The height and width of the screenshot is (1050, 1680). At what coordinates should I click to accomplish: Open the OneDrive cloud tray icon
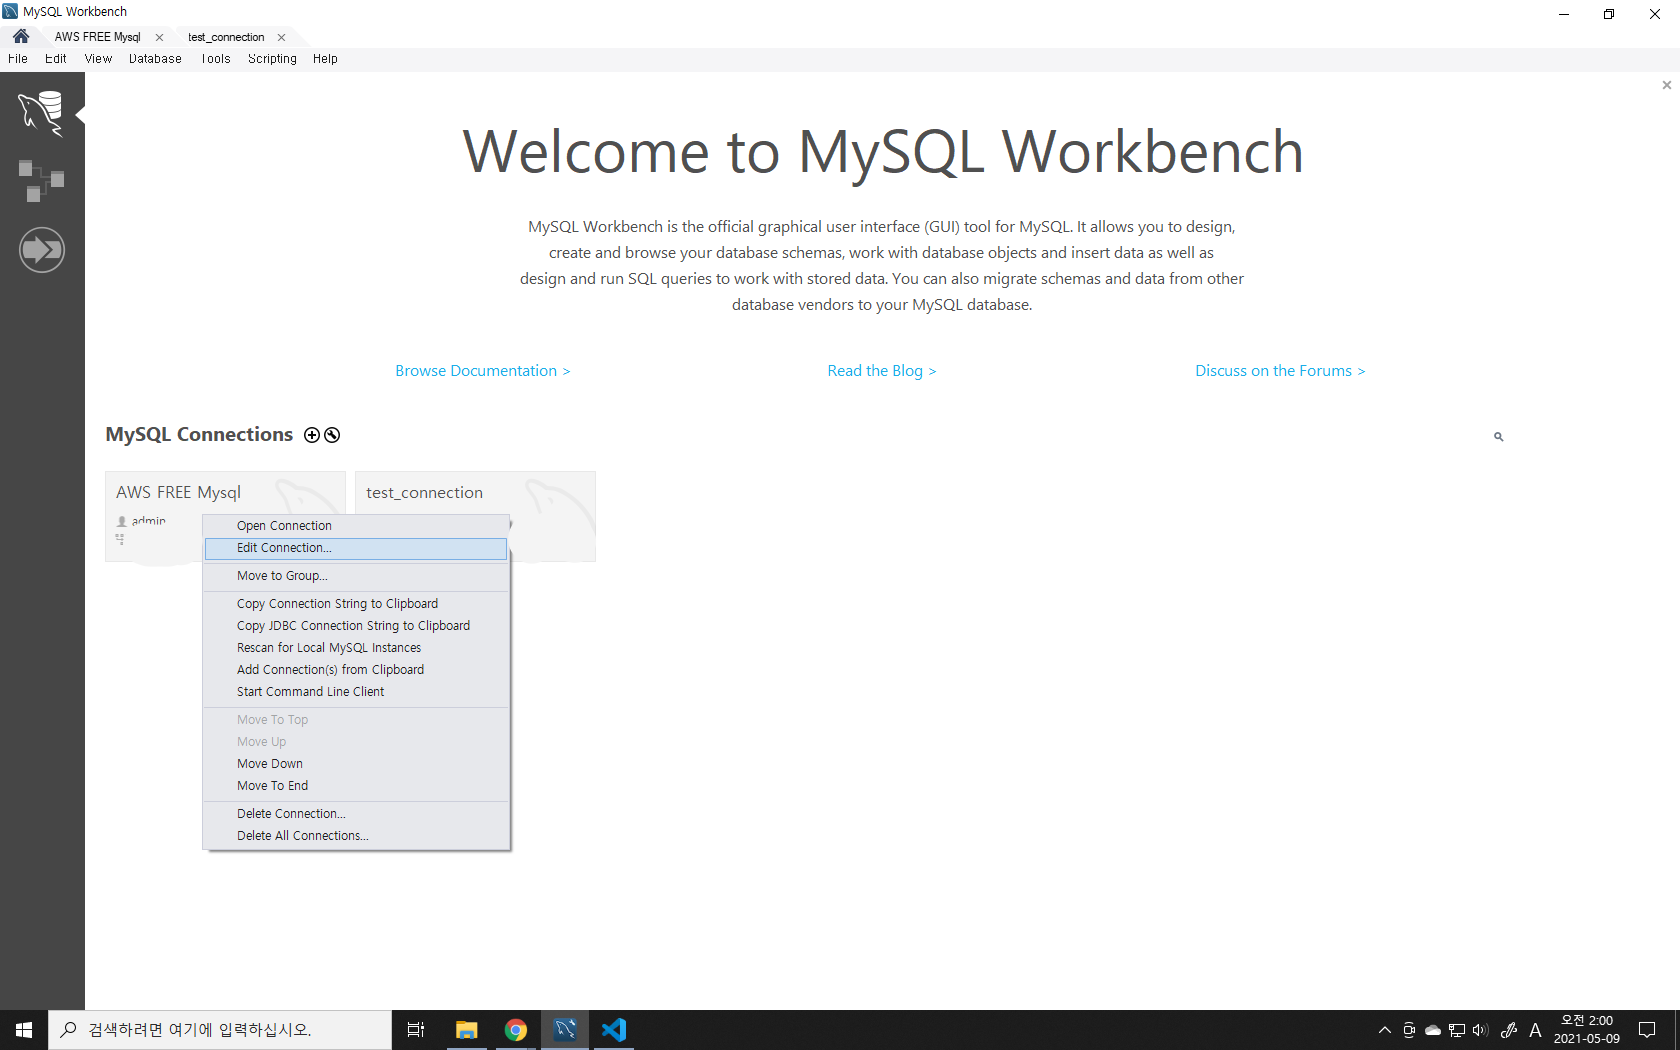pos(1433,1030)
